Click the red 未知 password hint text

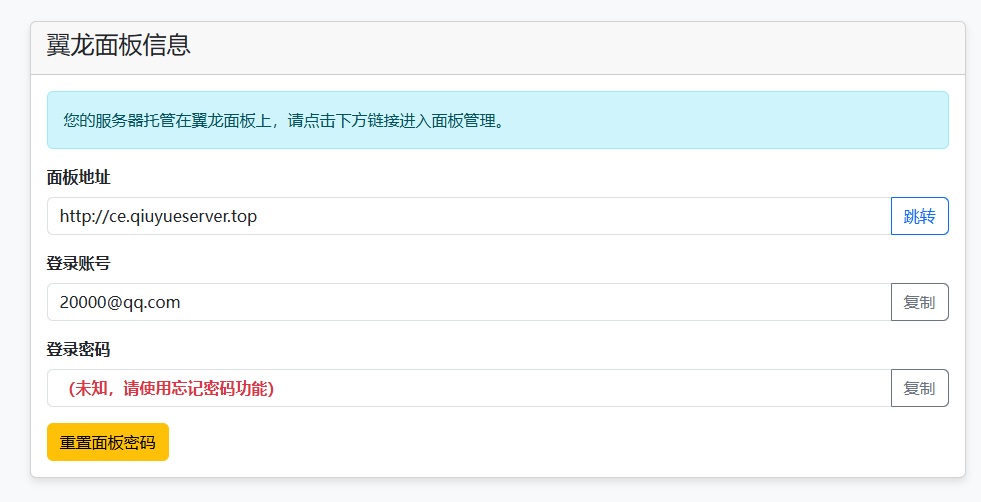point(171,388)
